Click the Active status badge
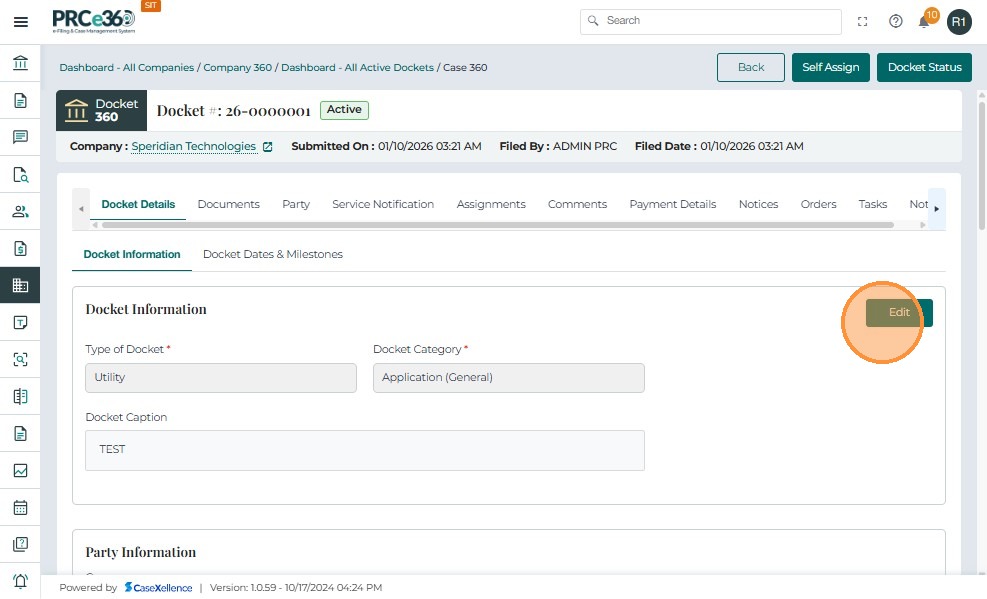 [x=344, y=110]
